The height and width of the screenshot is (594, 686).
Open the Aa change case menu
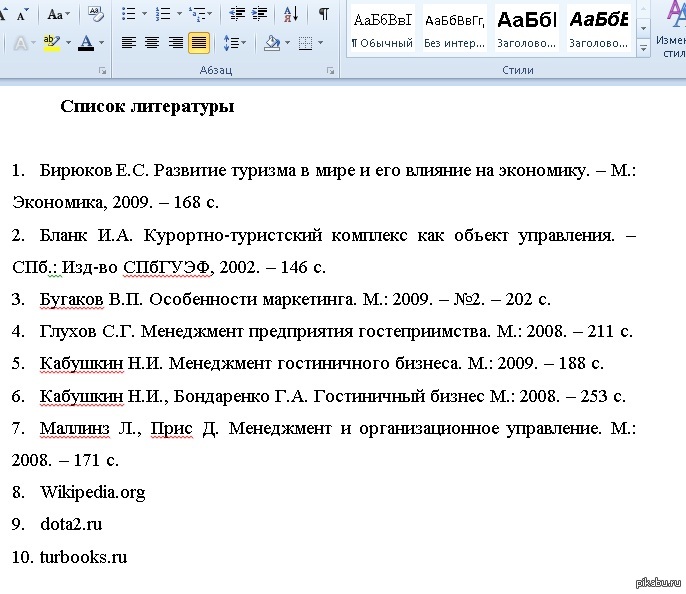point(58,14)
